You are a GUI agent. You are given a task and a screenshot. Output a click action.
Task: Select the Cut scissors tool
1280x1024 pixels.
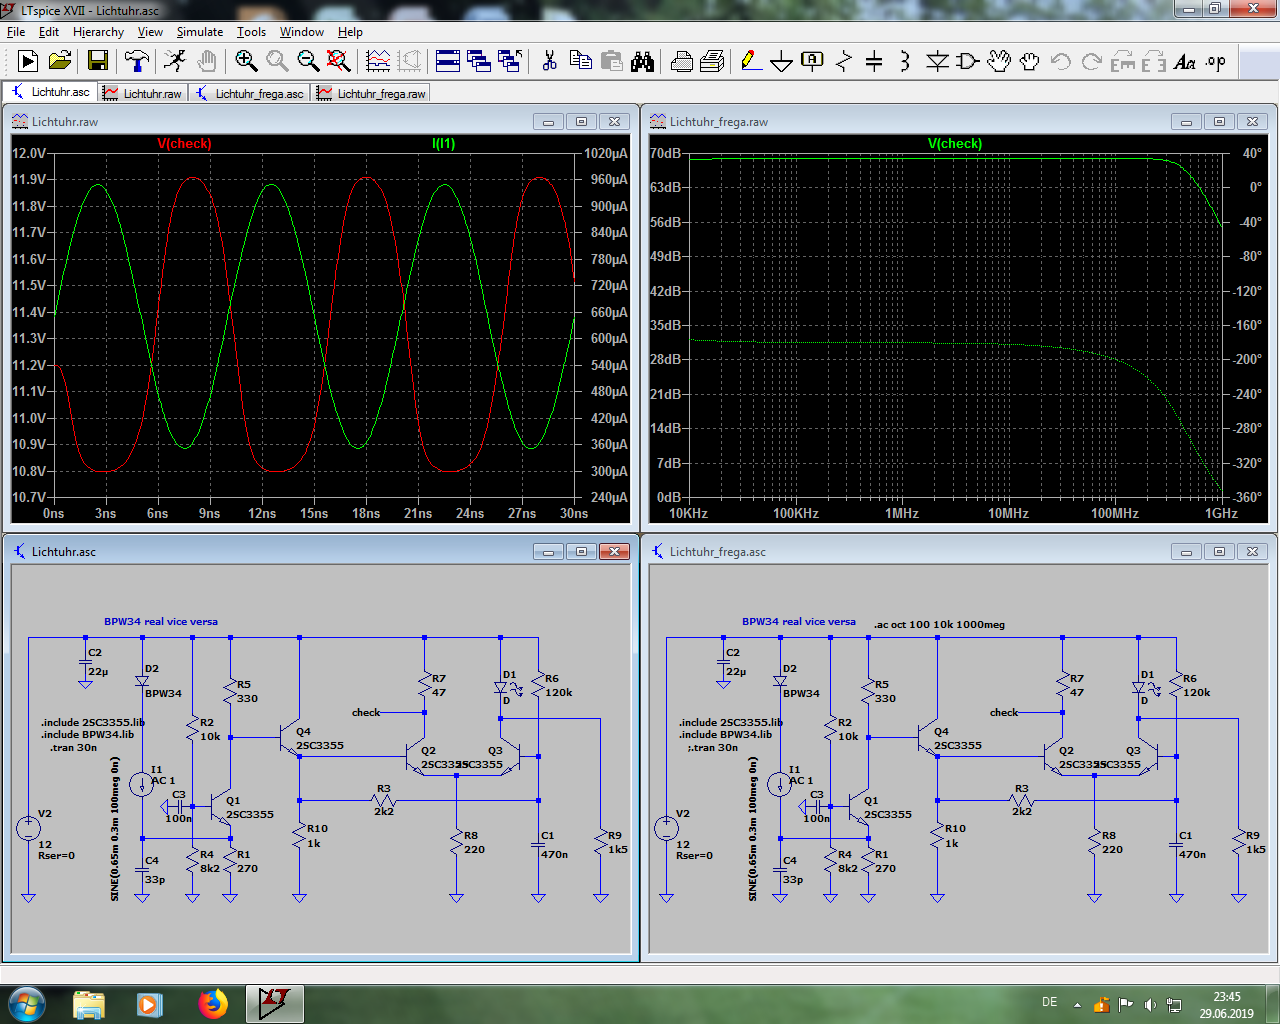coord(549,62)
